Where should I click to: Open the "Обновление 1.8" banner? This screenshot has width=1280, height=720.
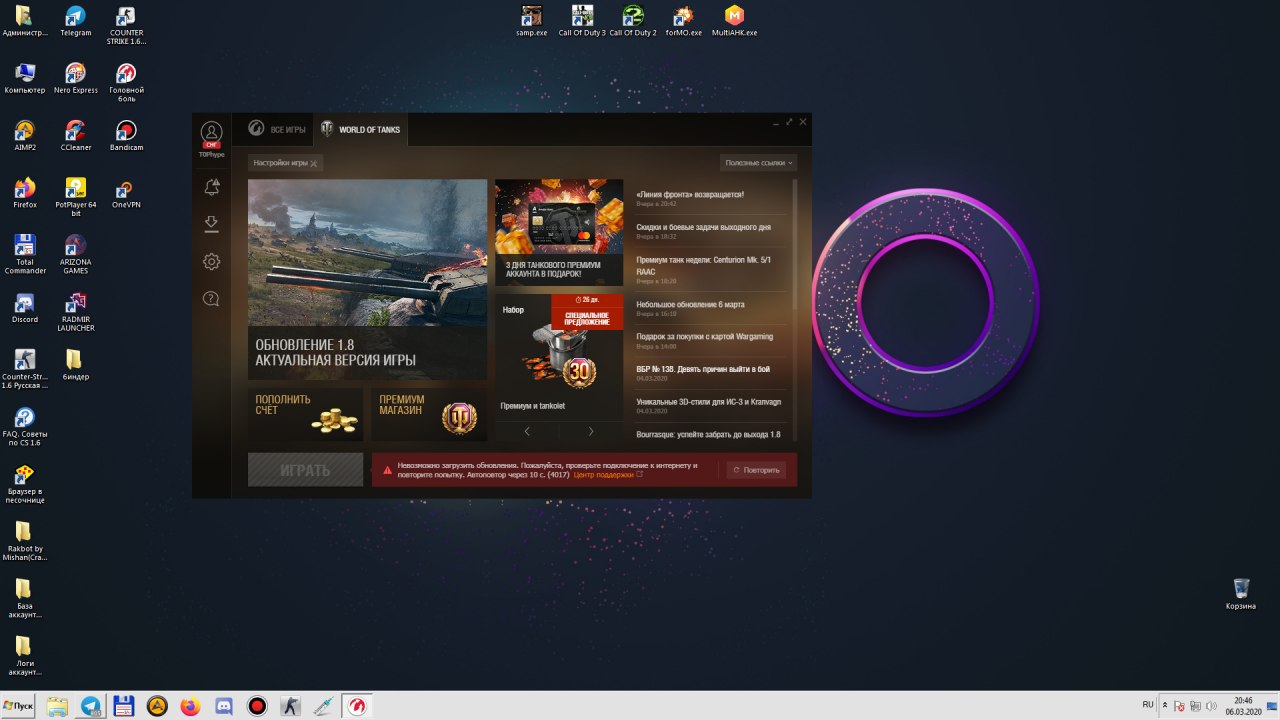pos(367,279)
